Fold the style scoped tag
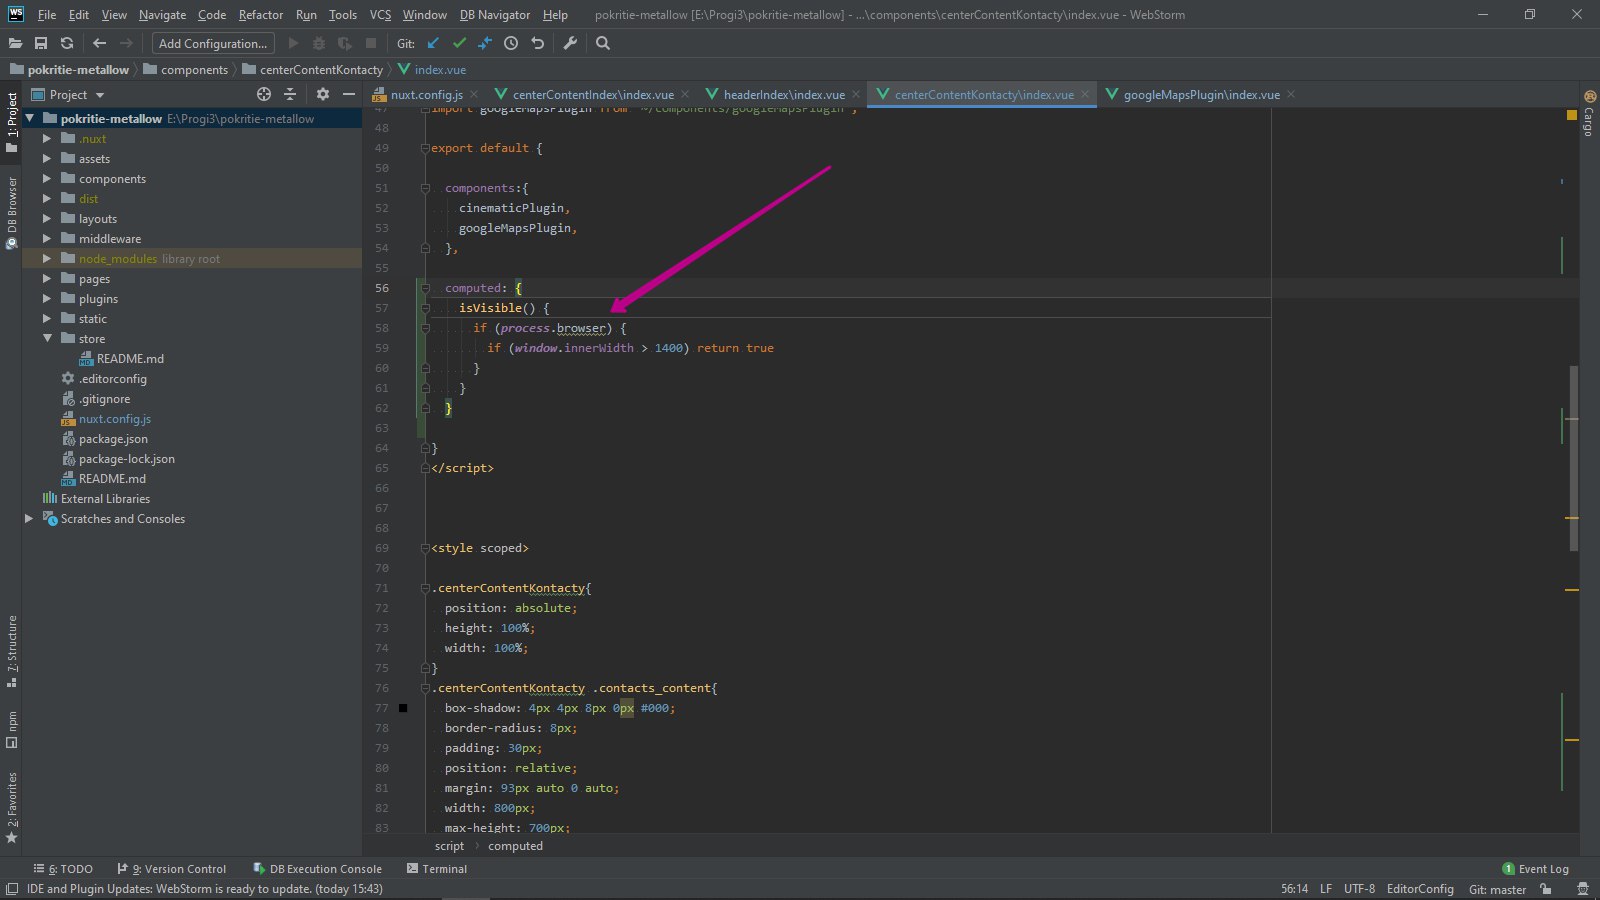This screenshot has height=900, width=1600. point(425,548)
